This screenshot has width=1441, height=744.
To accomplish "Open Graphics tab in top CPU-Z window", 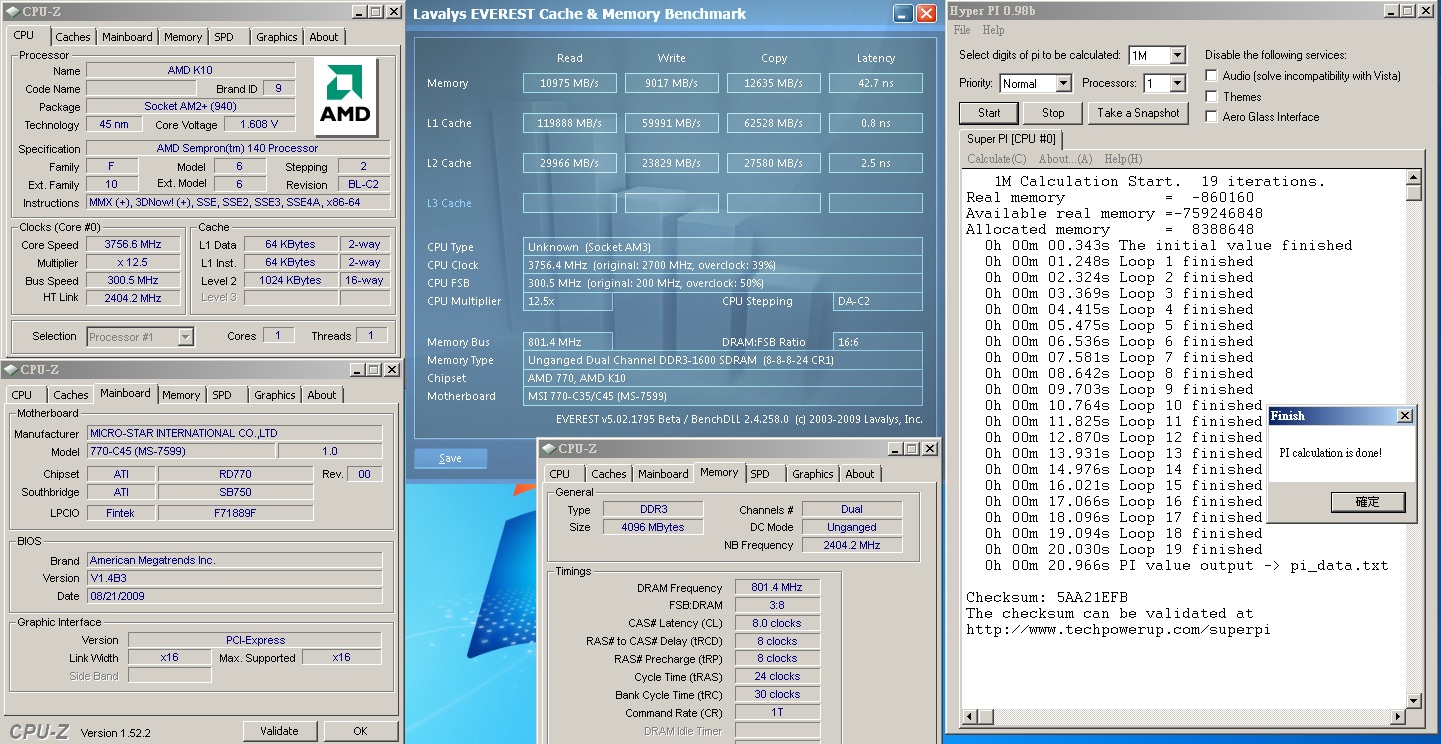I will tap(277, 37).
